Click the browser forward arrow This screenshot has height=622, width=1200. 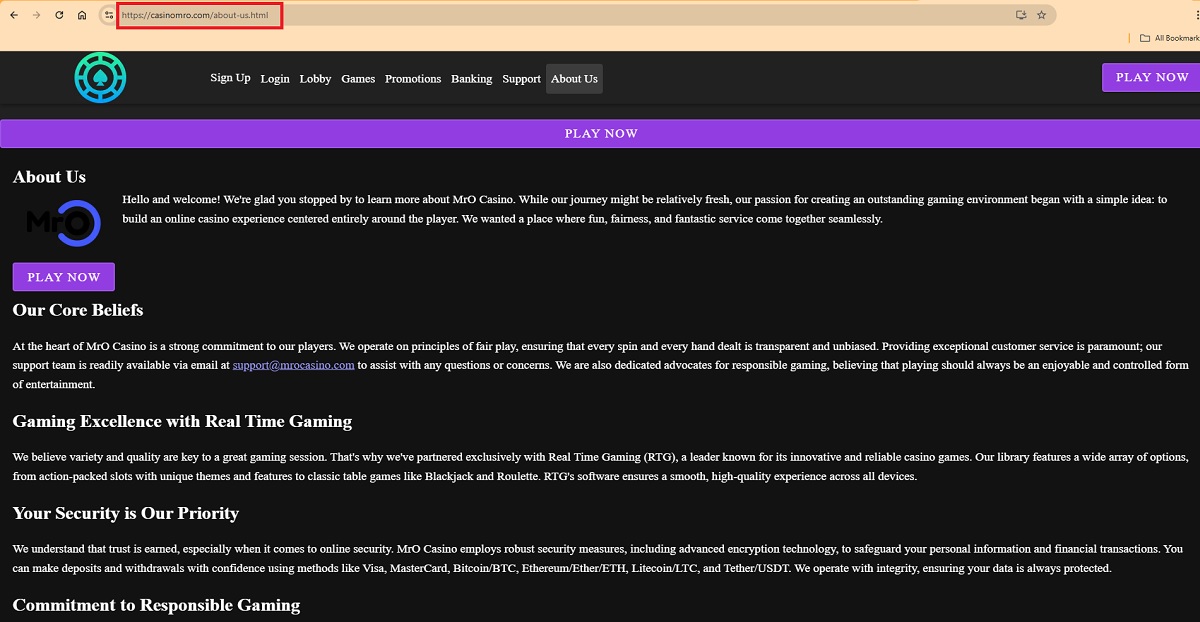pos(37,15)
